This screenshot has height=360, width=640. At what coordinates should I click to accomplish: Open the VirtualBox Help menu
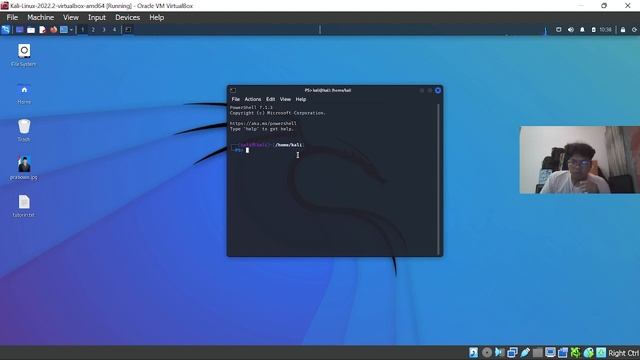pyautogui.click(x=156, y=18)
